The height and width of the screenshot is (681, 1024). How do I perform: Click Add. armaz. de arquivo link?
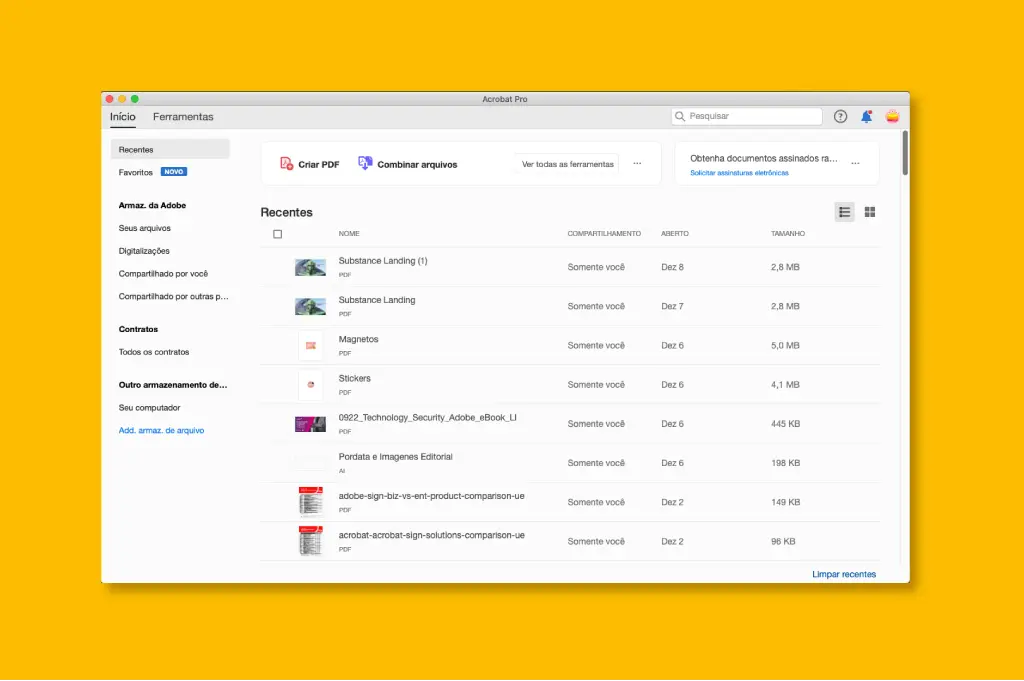tap(161, 430)
